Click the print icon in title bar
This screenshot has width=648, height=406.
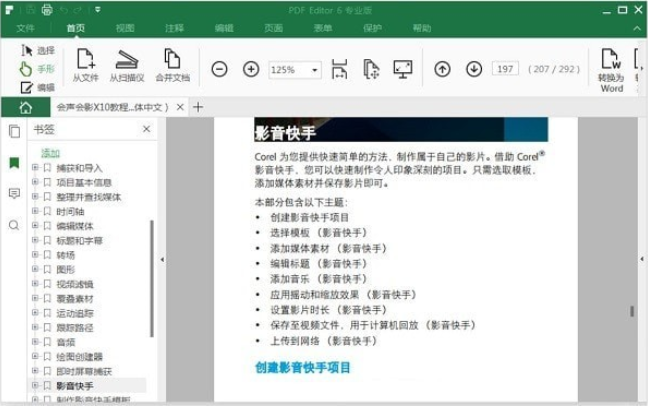47,10
